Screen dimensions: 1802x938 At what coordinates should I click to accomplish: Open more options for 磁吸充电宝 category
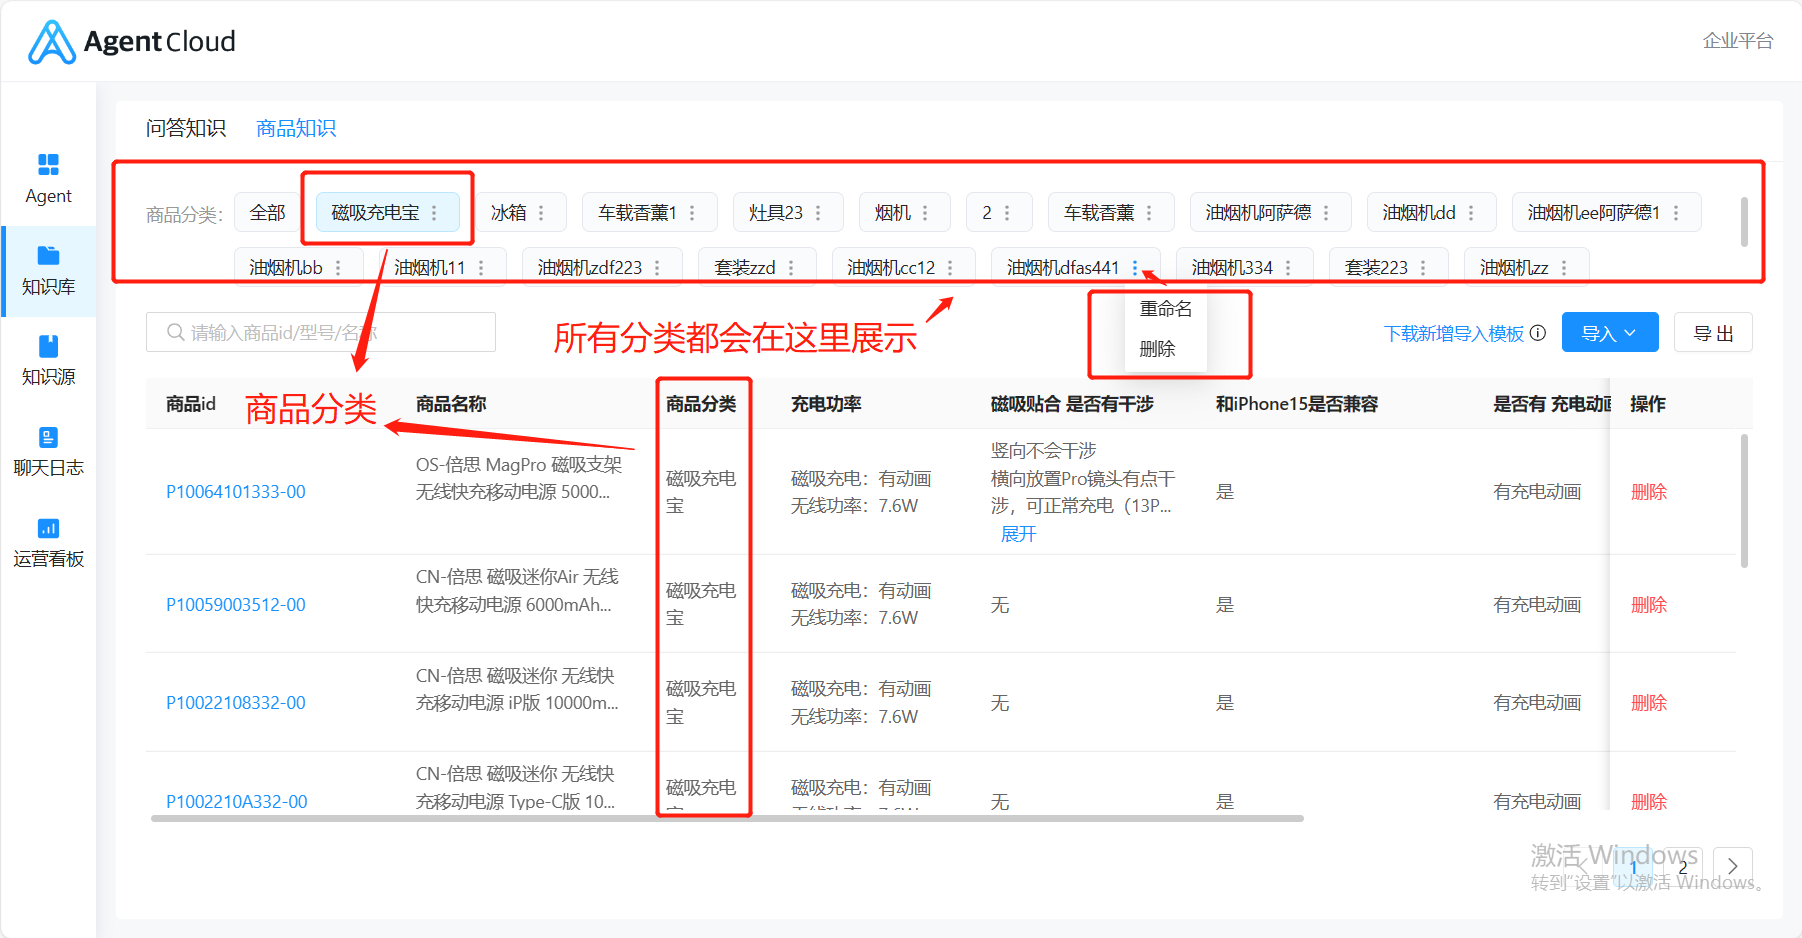pyautogui.click(x=434, y=213)
